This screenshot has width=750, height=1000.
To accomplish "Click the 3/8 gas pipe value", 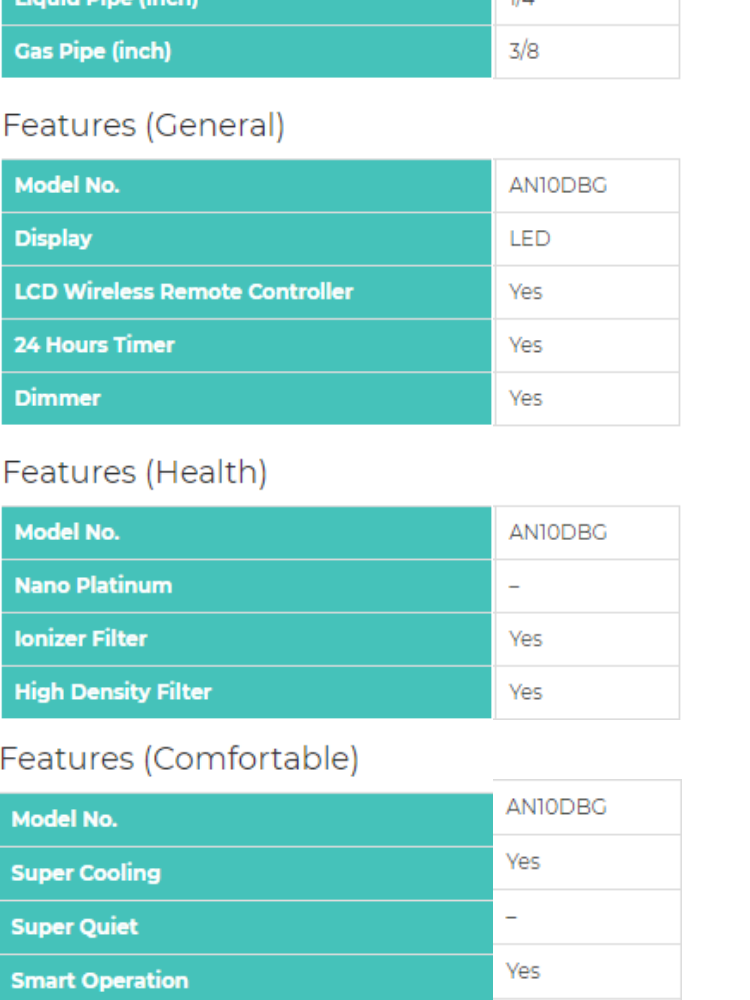I will pyautogui.click(x=523, y=51).
